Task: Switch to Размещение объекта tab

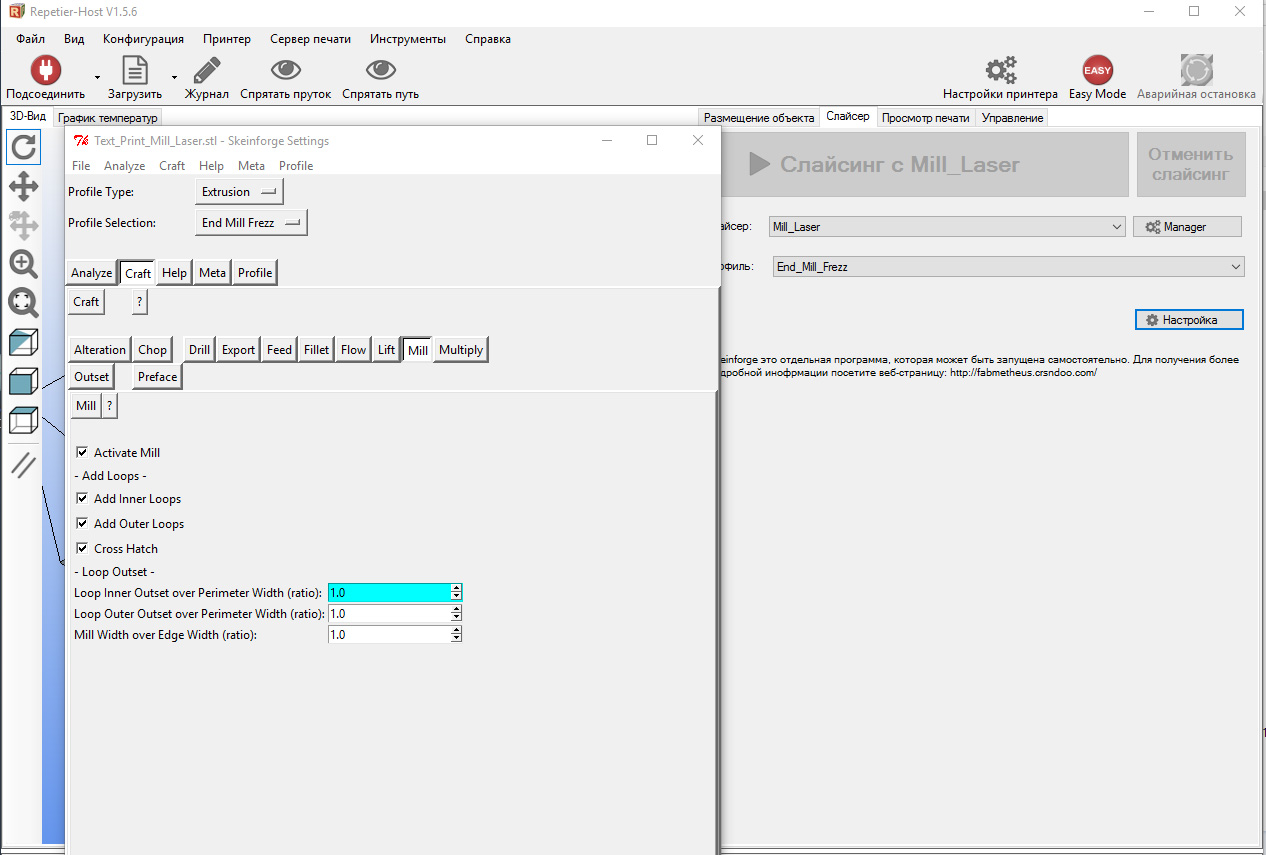Action: click(759, 118)
